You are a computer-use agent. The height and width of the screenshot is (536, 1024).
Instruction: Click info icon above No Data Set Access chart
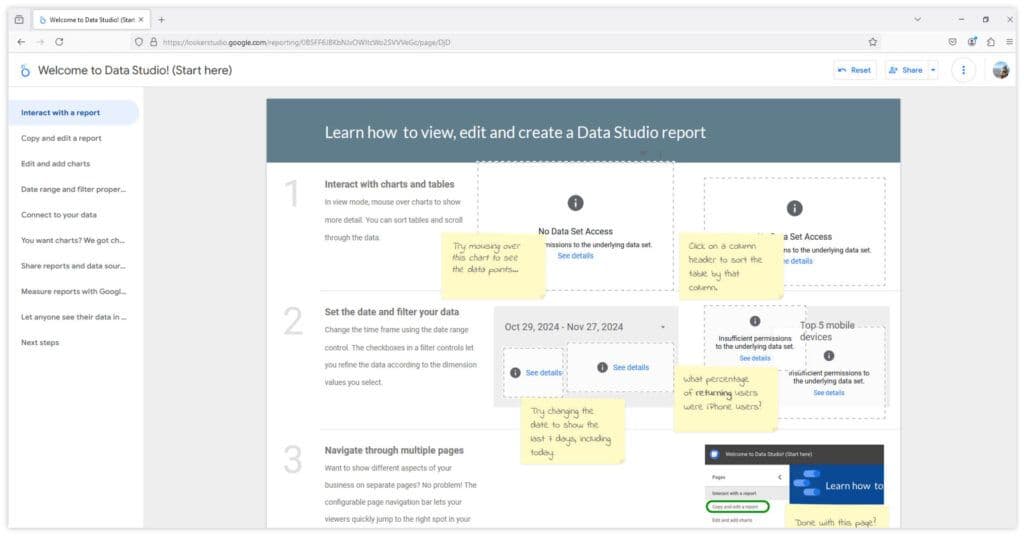pos(575,203)
